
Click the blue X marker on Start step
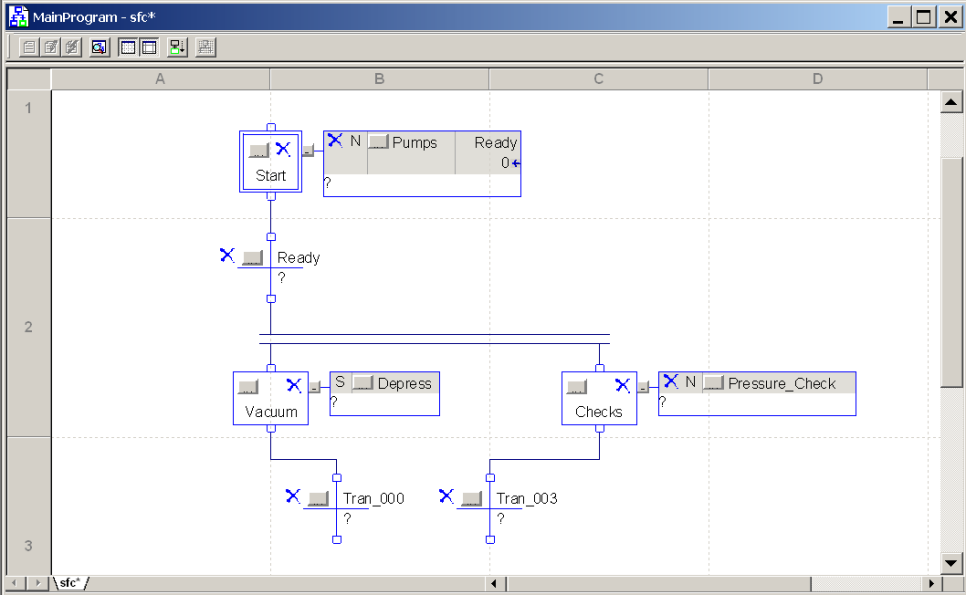click(283, 148)
